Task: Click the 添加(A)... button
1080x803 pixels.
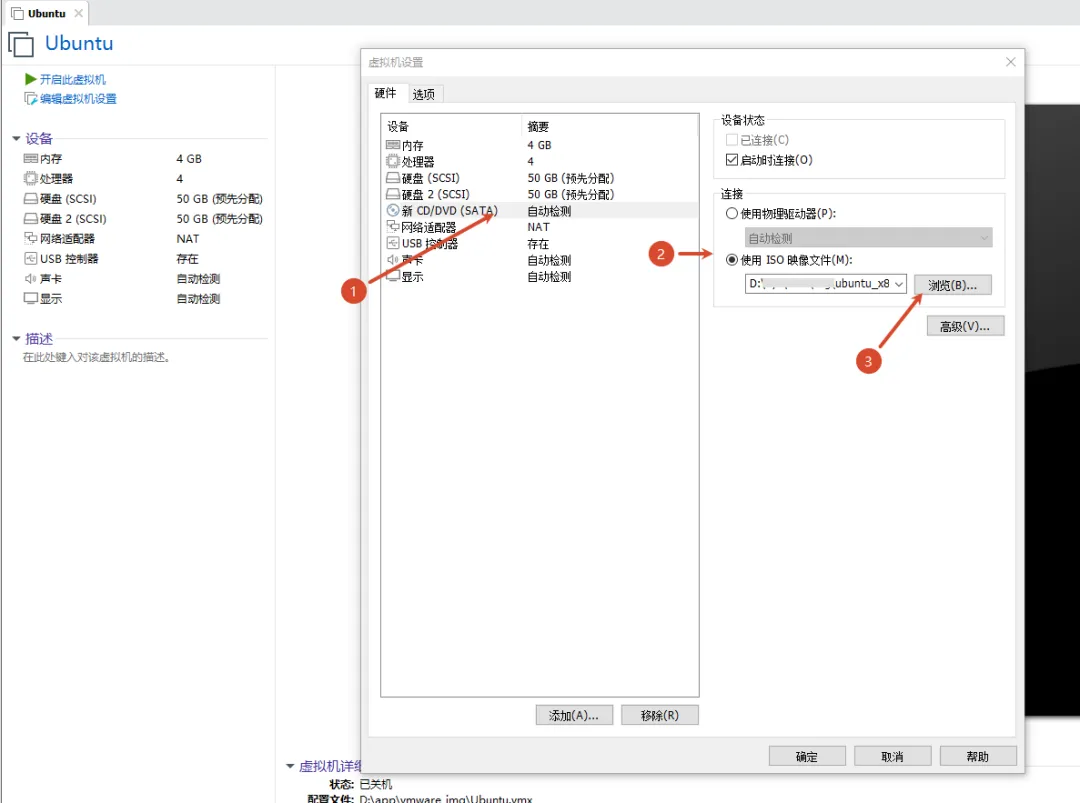Action: 574,715
